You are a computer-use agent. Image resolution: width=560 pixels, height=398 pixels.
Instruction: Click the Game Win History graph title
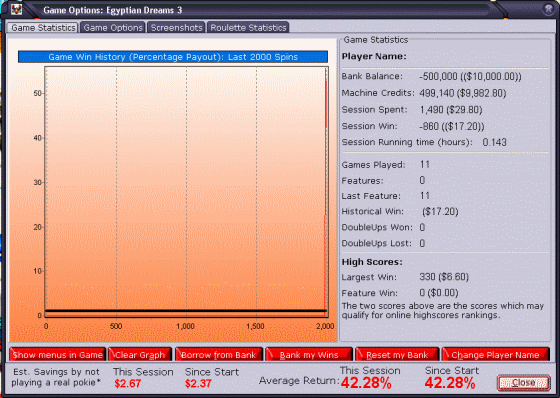pos(173,57)
